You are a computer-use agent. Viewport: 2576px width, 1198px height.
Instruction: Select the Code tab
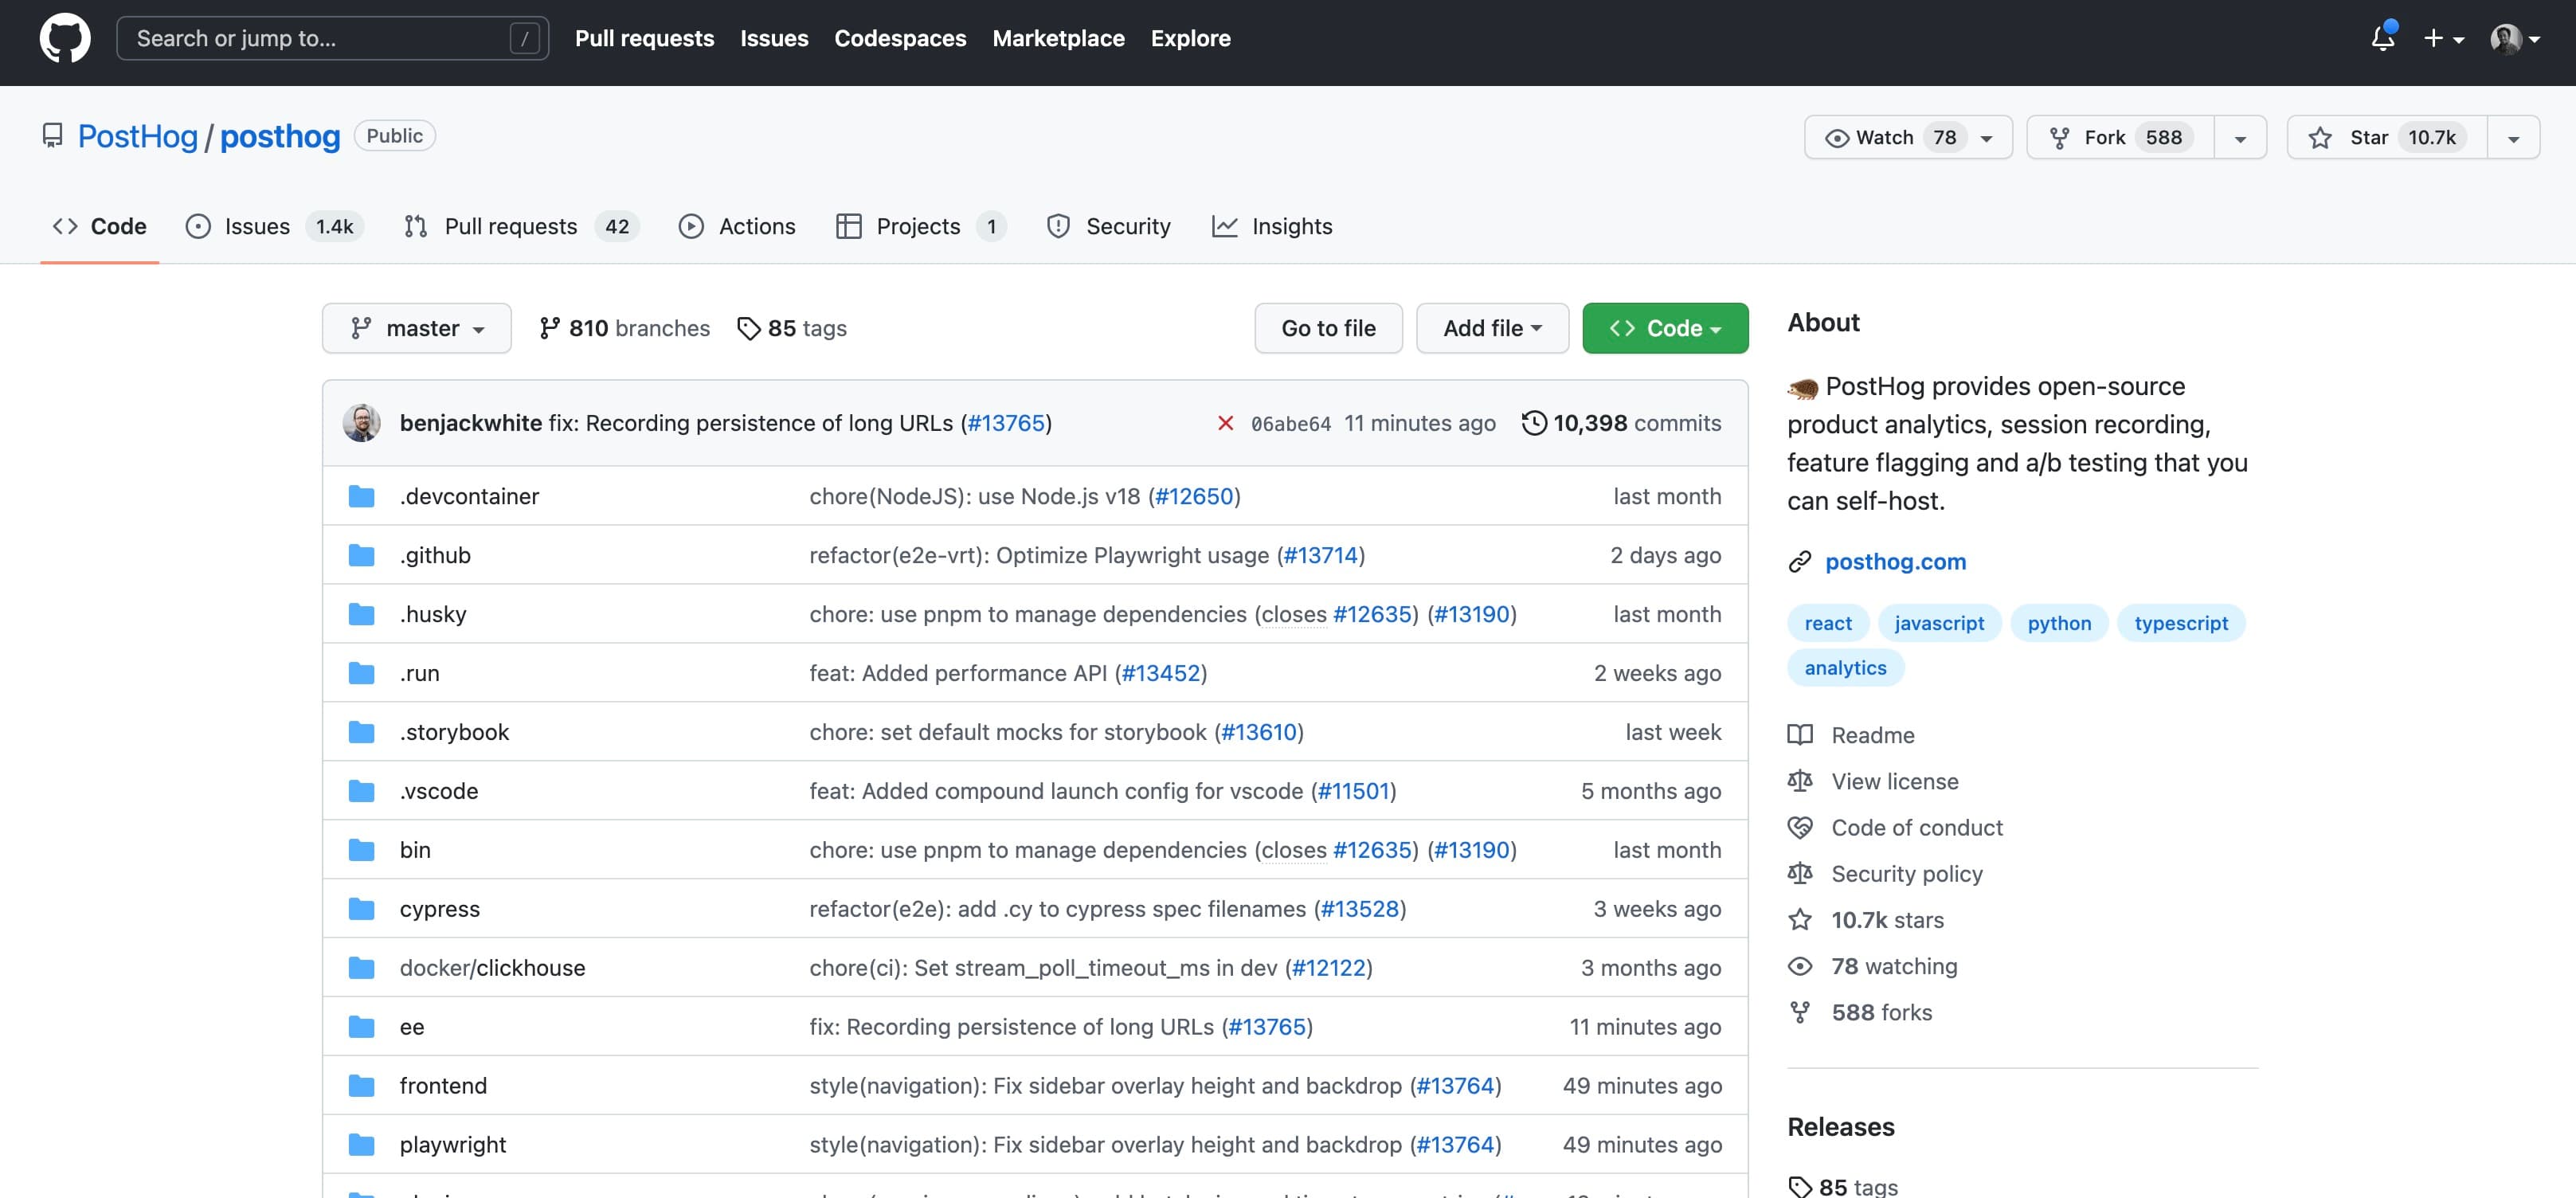coord(99,226)
